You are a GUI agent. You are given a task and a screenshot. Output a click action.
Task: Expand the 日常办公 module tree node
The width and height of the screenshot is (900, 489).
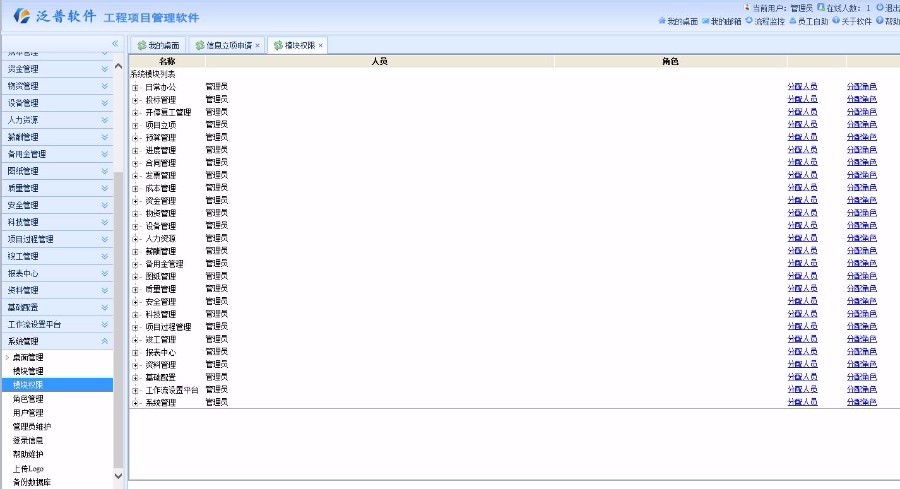pos(135,87)
